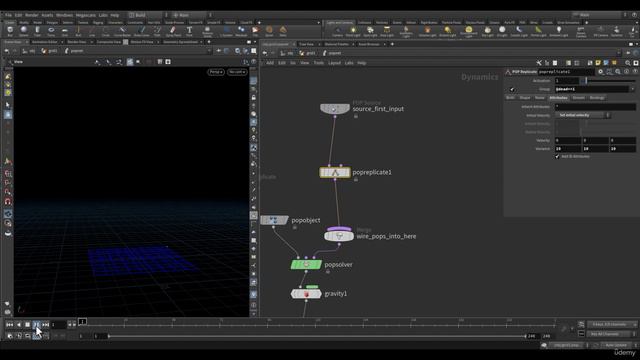The width and height of the screenshot is (640, 360).
Task: Click the play backward button
Action: pos(18,324)
